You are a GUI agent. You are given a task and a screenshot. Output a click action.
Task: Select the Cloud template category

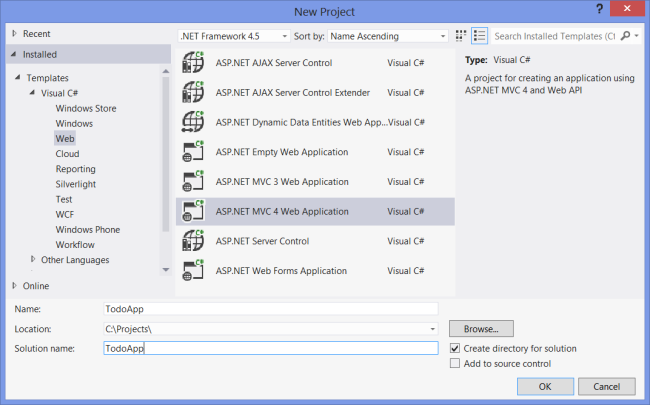click(68, 154)
